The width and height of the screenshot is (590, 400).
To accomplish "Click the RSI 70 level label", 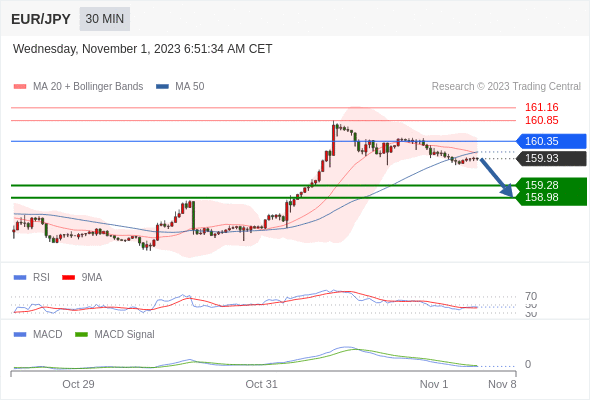I will (531, 296).
